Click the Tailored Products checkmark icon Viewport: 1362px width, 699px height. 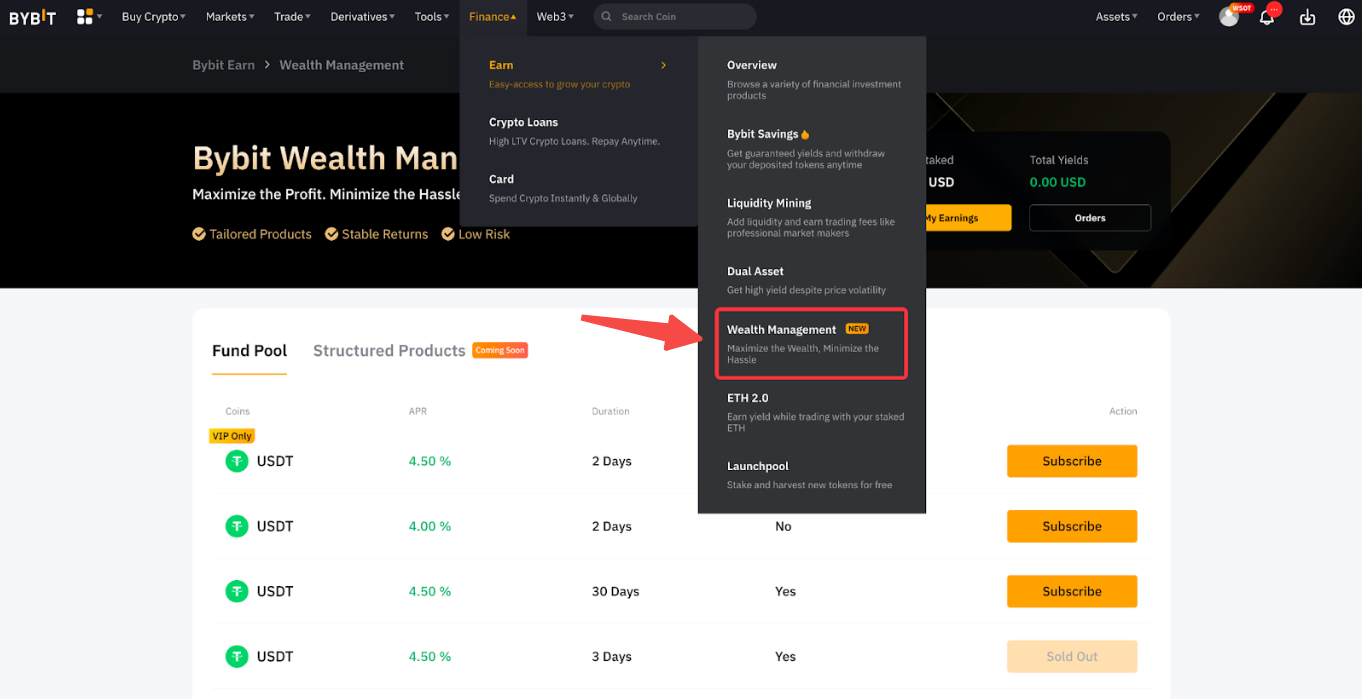tap(199, 234)
